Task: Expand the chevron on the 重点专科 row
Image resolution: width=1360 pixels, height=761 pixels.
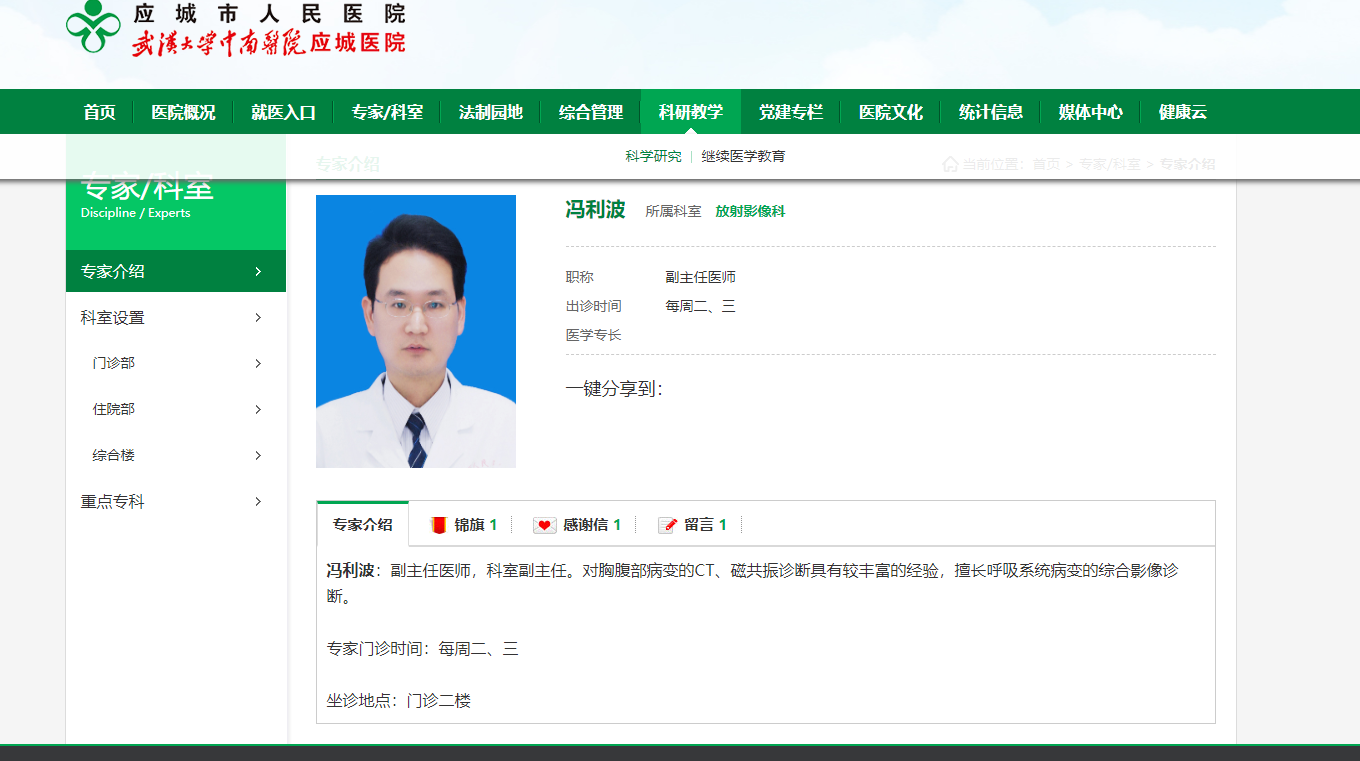Action: click(258, 501)
